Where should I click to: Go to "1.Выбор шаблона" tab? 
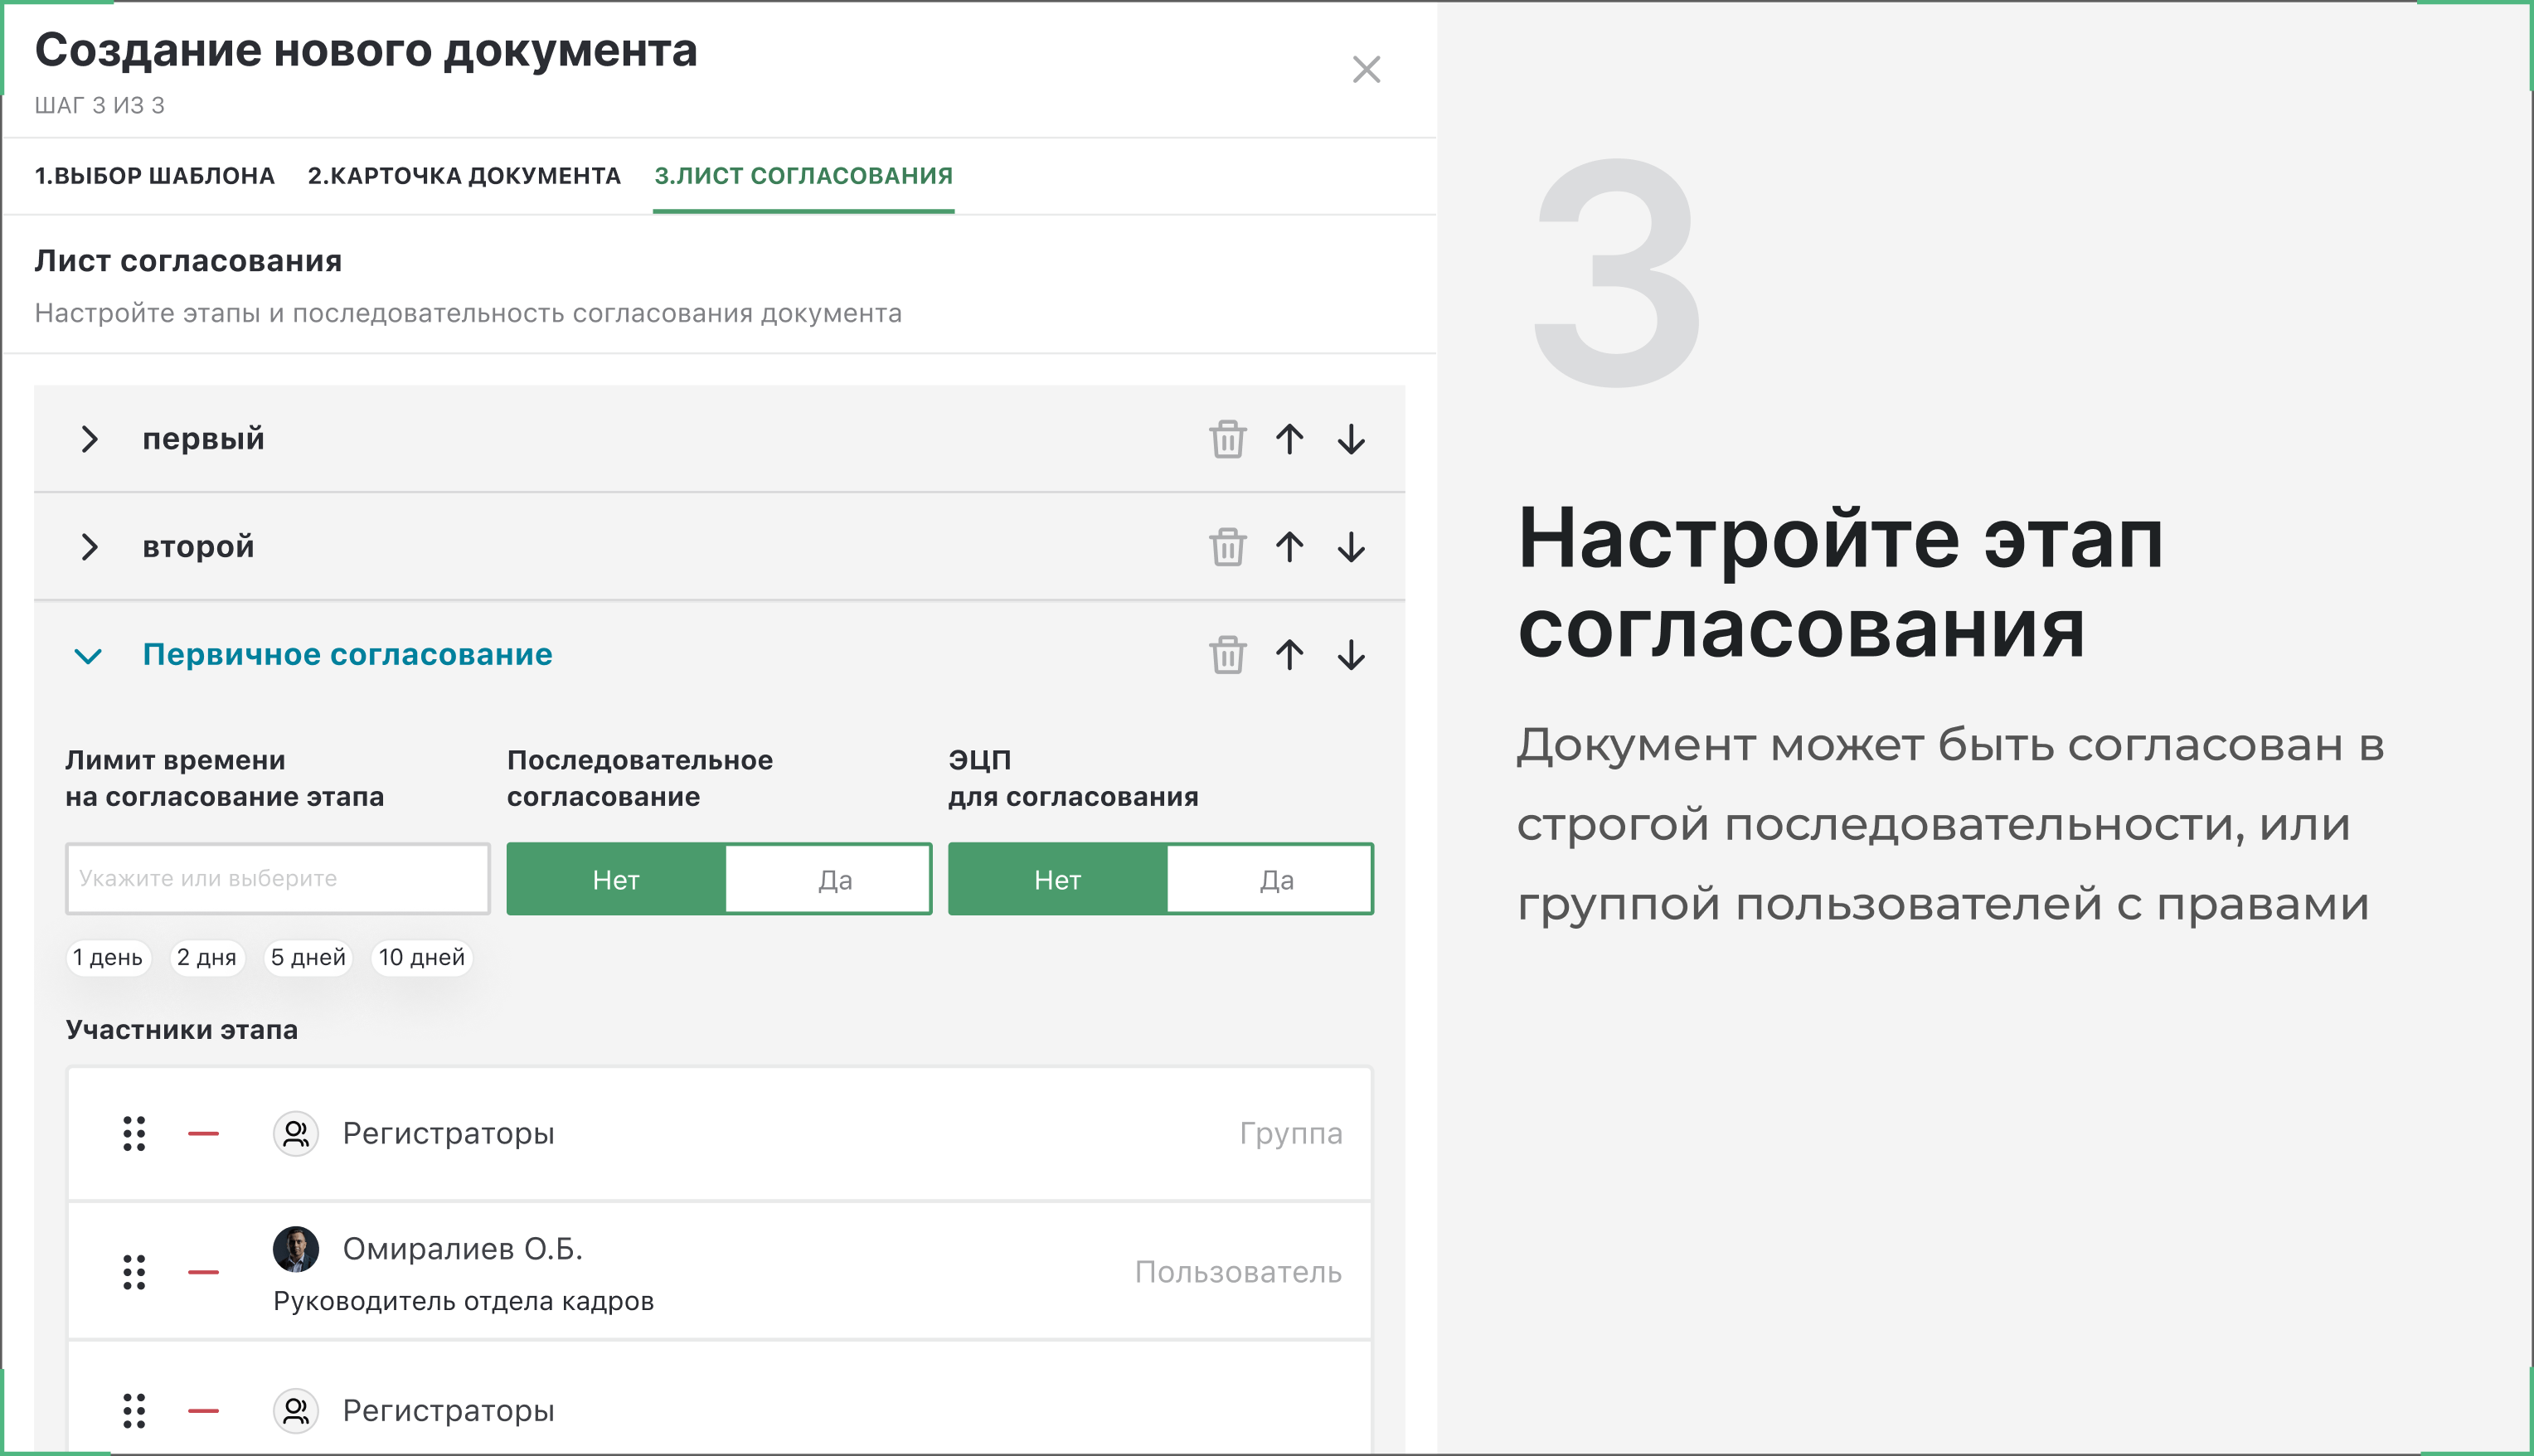point(154,176)
